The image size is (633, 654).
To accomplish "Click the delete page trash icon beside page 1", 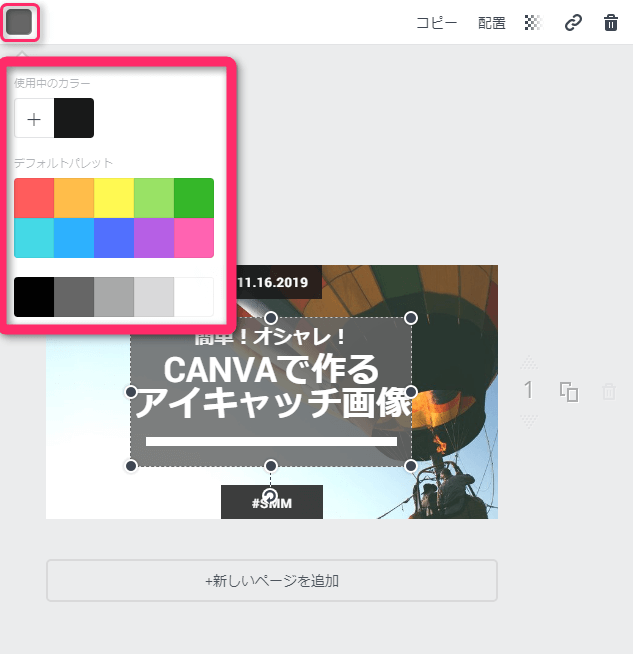I will pos(609,392).
